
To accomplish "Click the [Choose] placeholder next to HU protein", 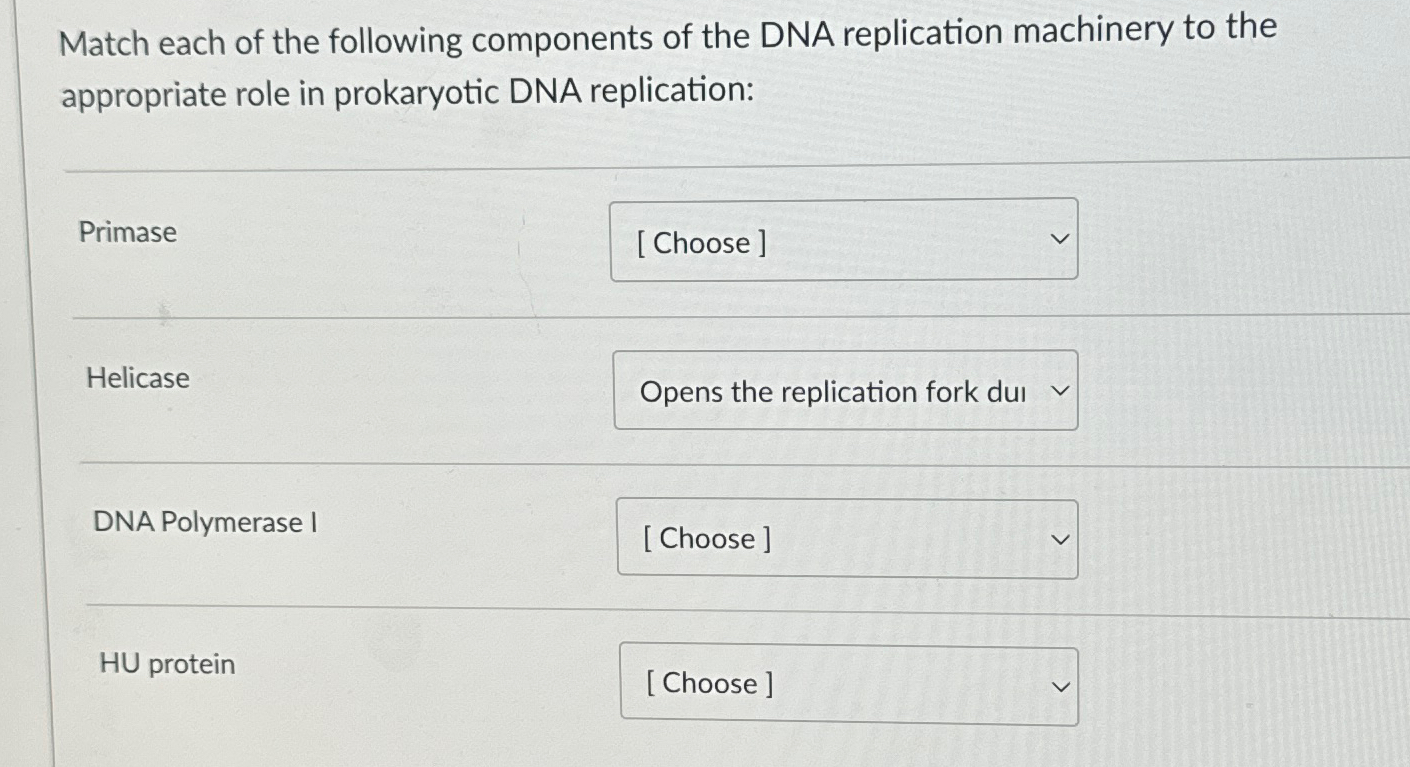I will (711, 684).
